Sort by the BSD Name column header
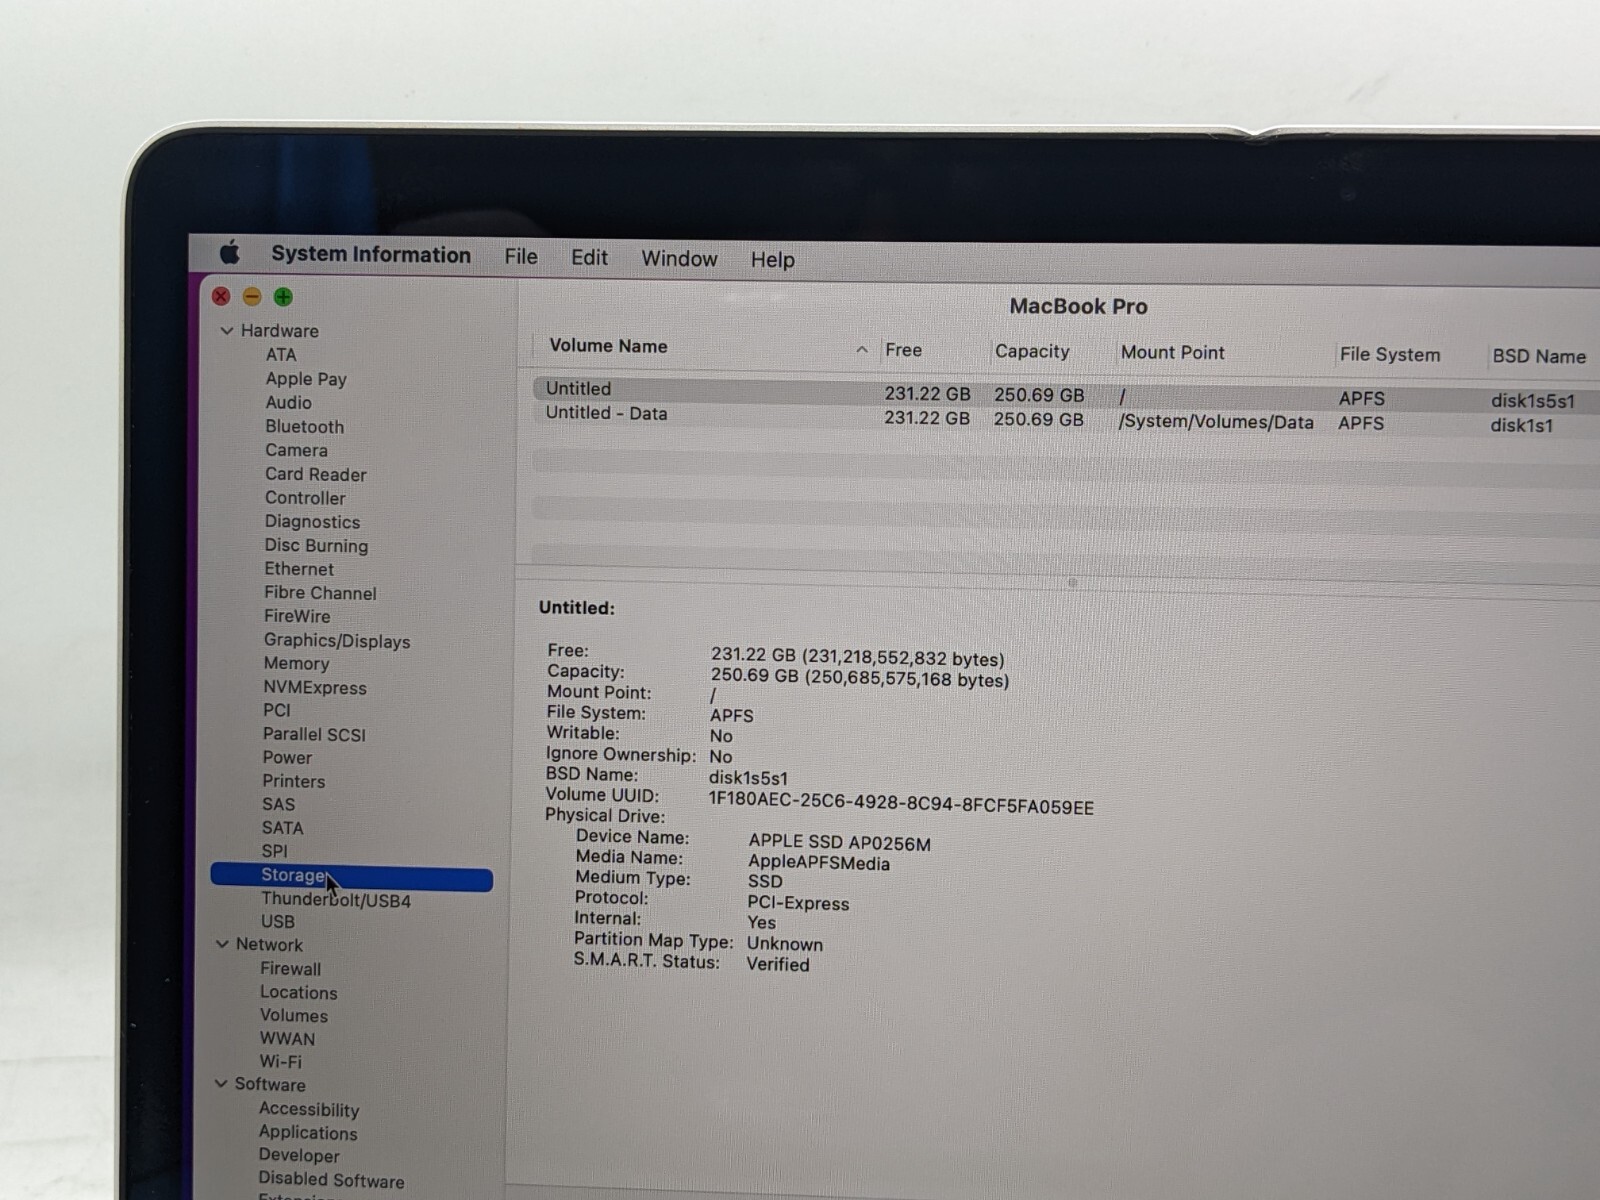This screenshot has width=1600, height=1200. click(x=1539, y=357)
